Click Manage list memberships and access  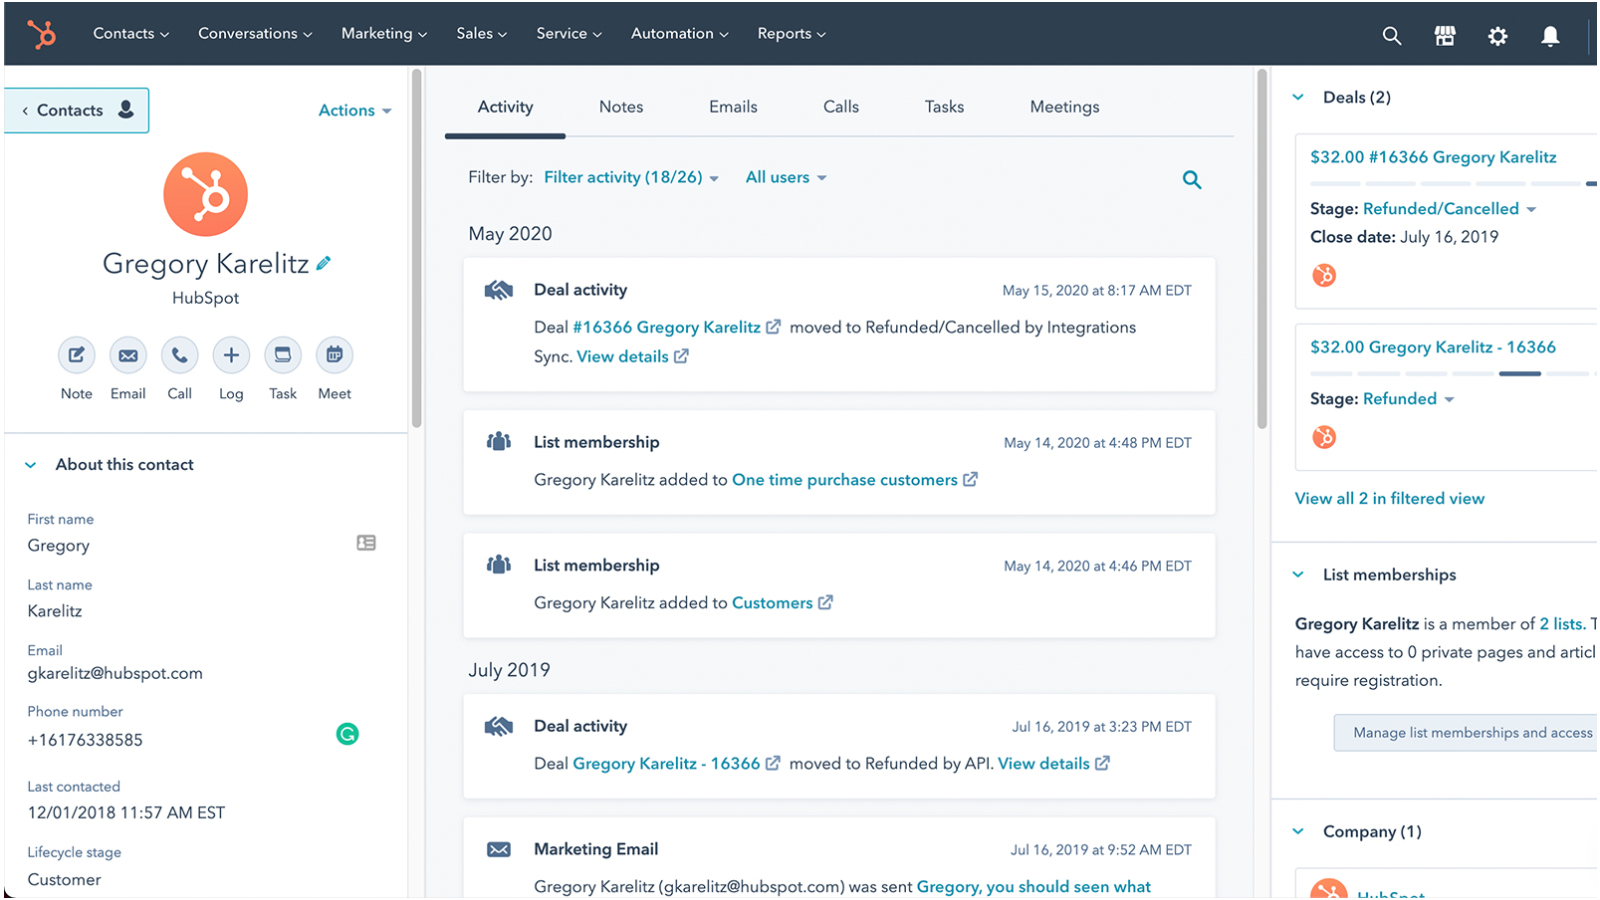tap(1471, 732)
